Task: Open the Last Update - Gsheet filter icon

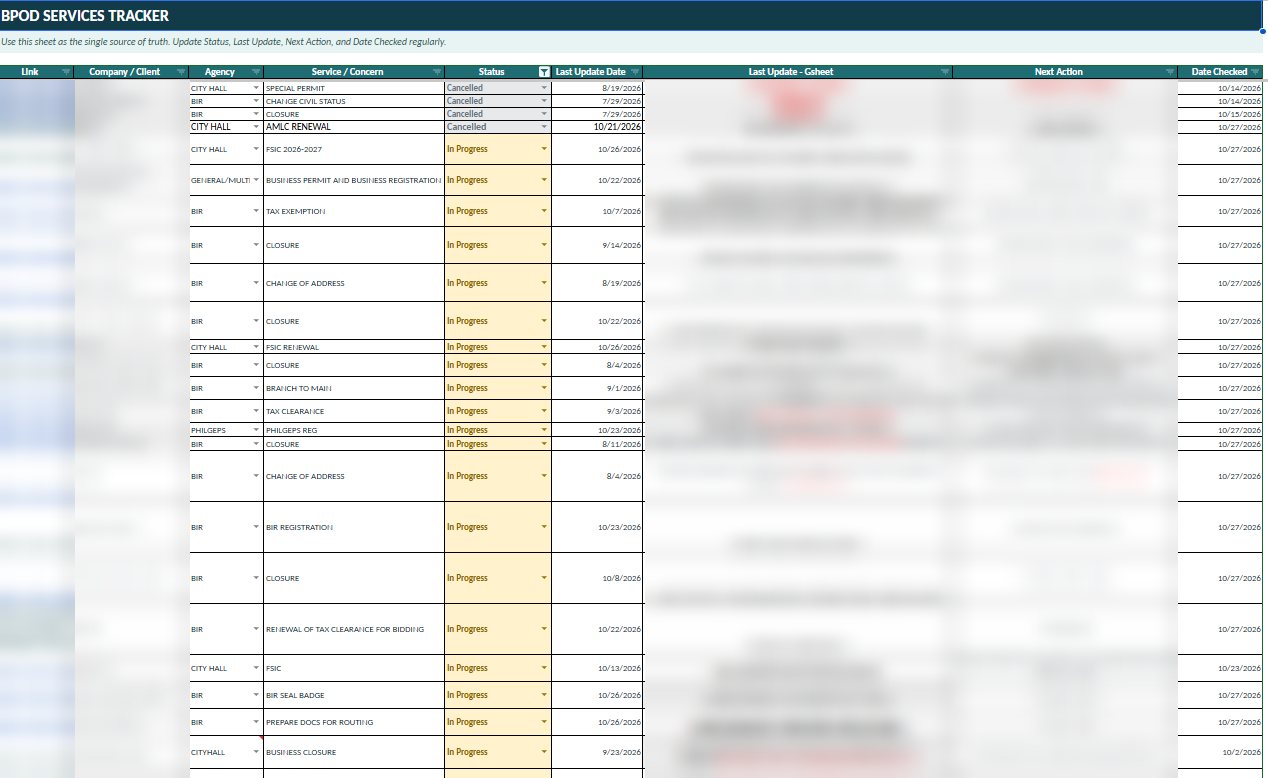Action: (945, 72)
